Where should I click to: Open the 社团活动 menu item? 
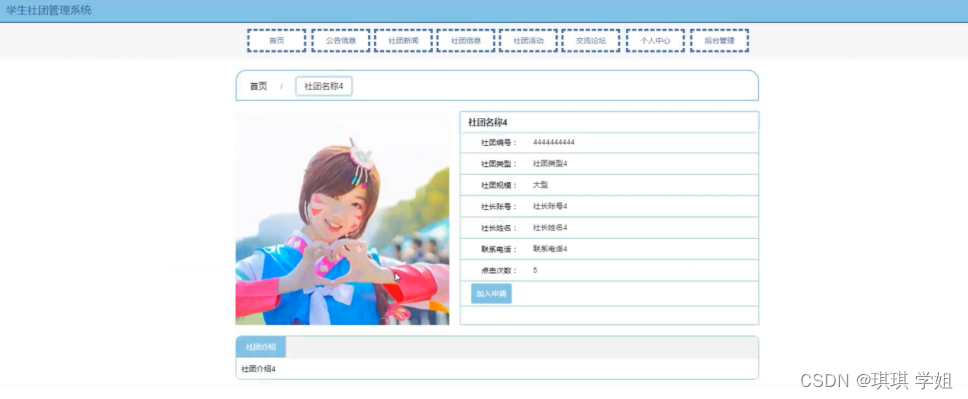coord(528,41)
